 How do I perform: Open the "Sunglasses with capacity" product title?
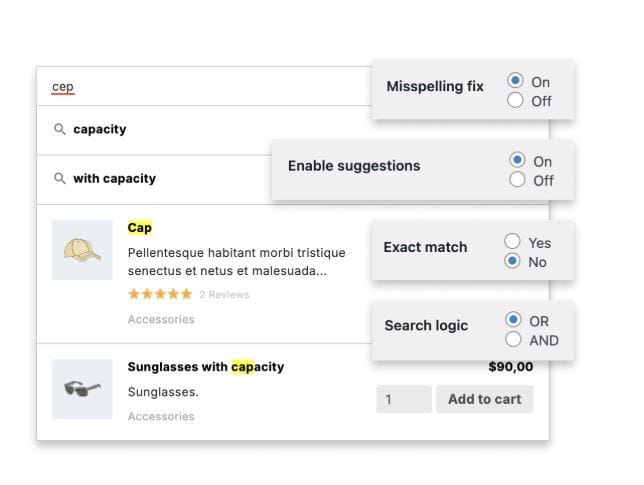click(x=206, y=367)
